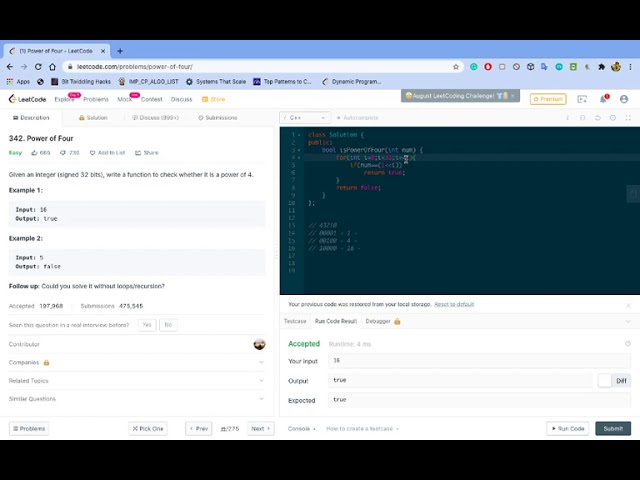Click Pick One random problem
Viewport: 640px width, 480px height.
[148, 429]
